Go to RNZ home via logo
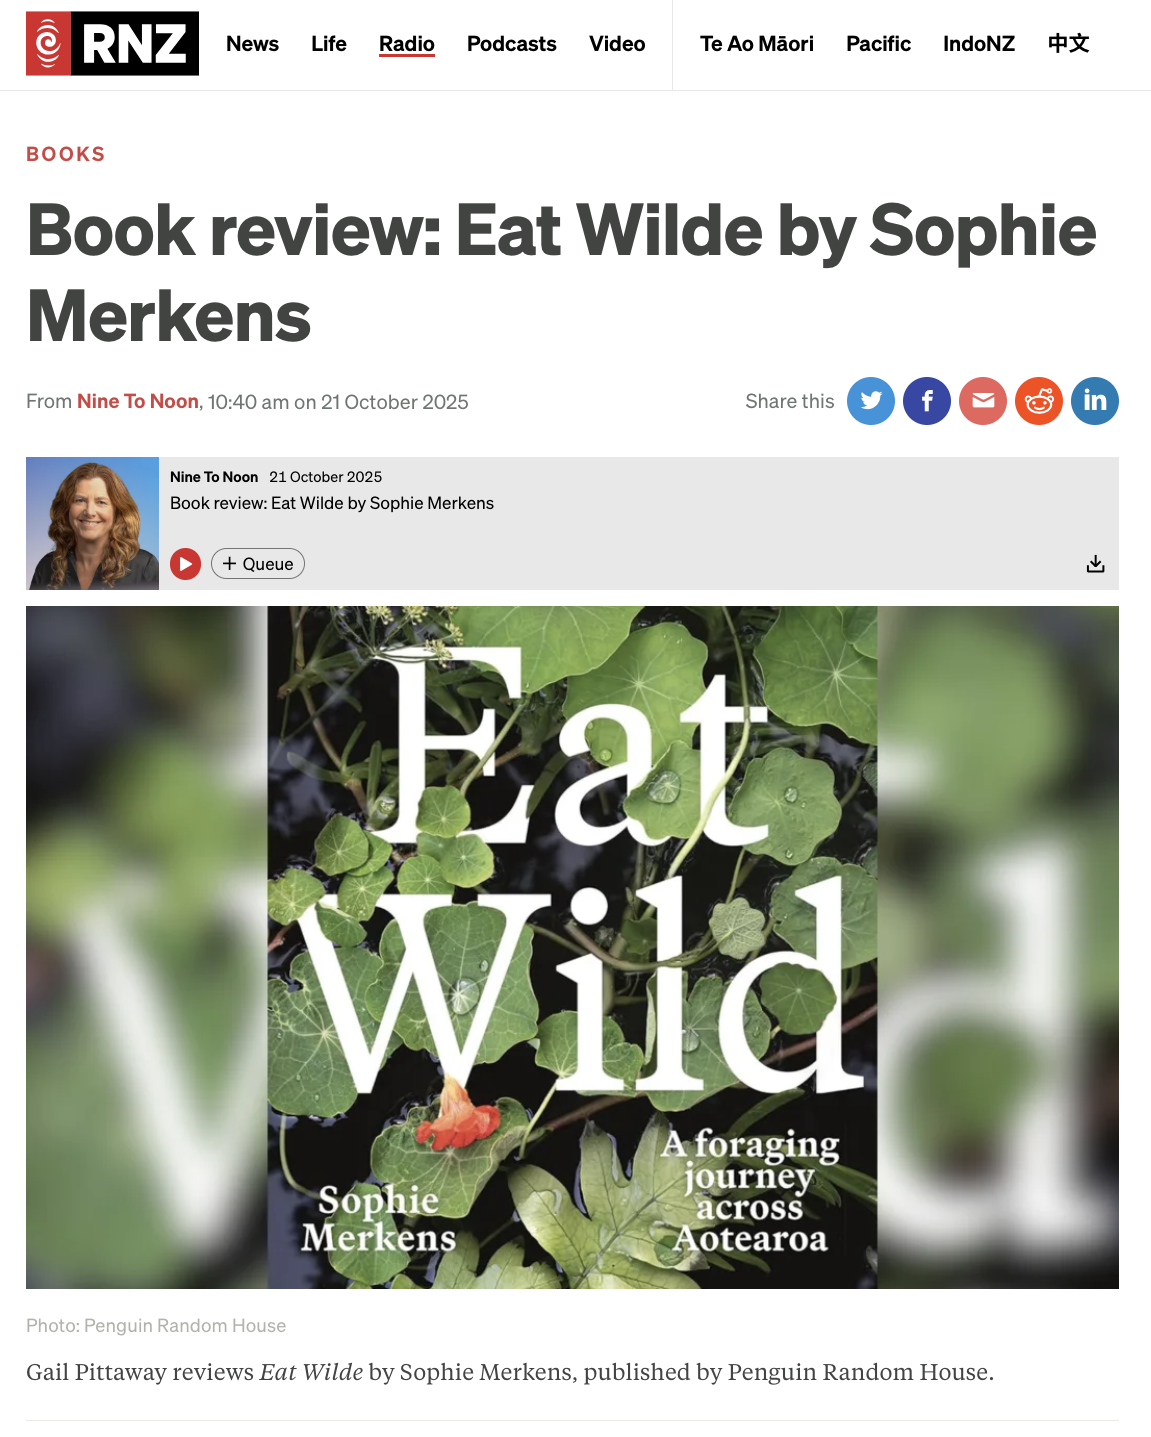 pos(112,43)
